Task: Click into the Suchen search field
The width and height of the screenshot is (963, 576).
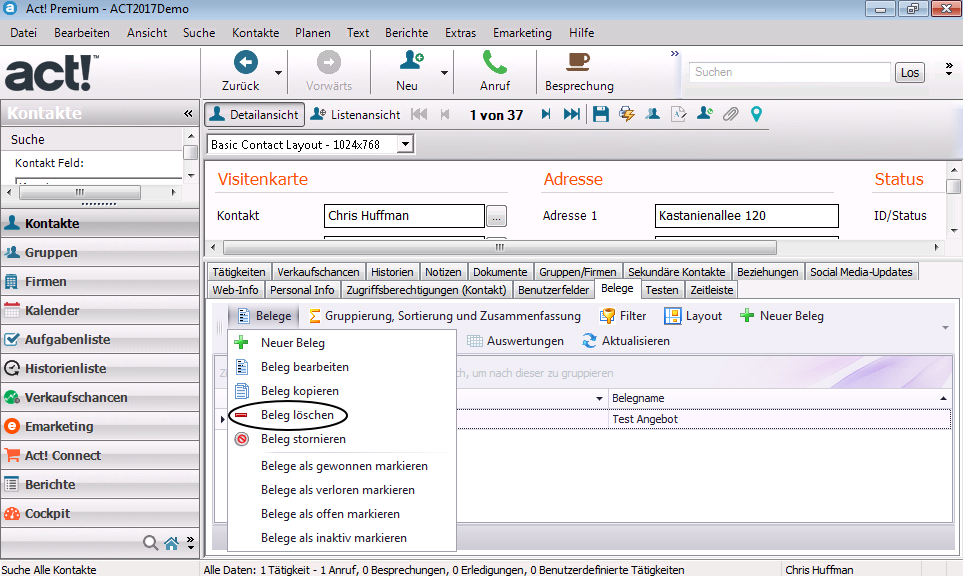Action: (x=789, y=72)
